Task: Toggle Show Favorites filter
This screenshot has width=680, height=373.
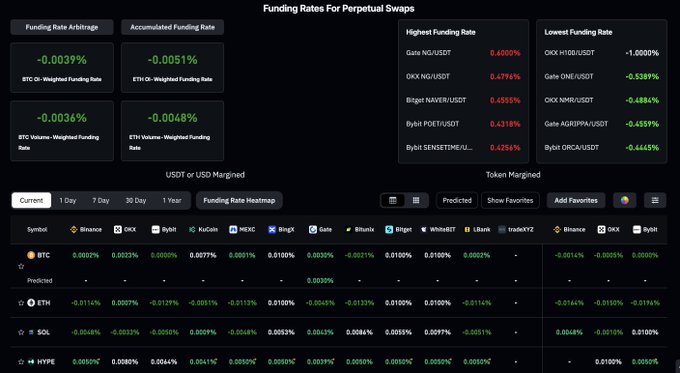Action: pyautogui.click(x=510, y=200)
